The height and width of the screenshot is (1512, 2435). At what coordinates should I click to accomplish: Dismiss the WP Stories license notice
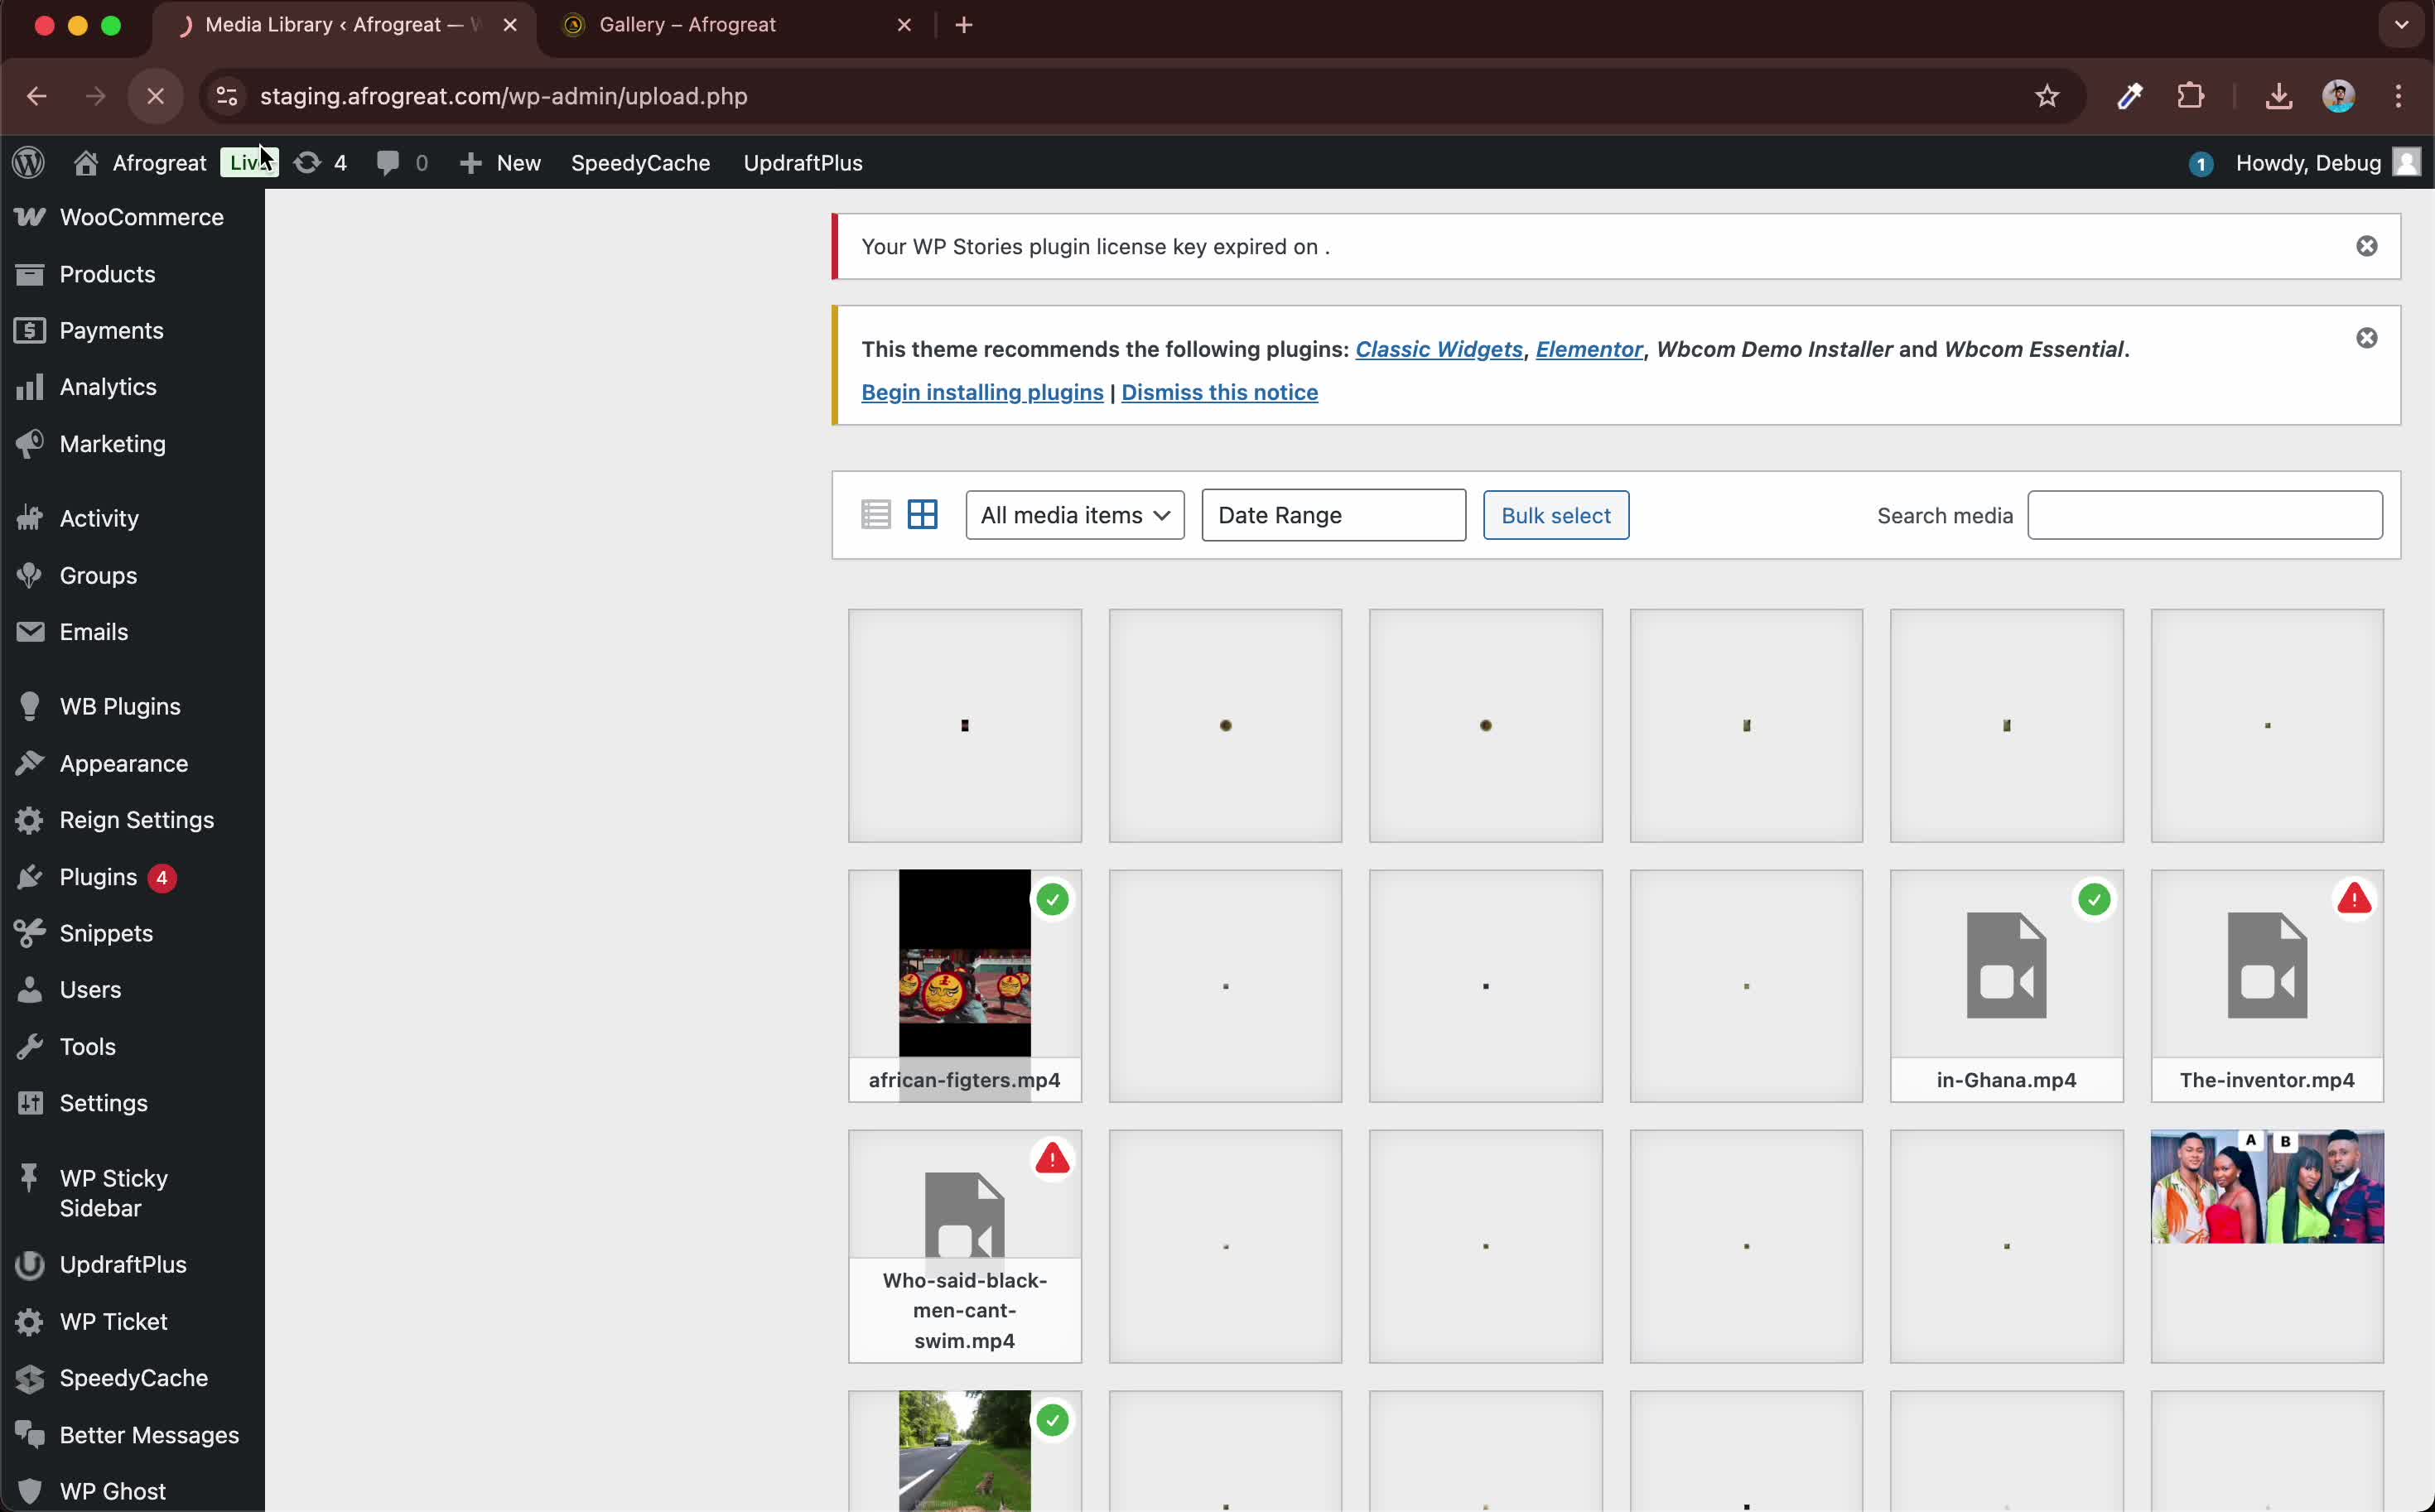[x=2366, y=246]
